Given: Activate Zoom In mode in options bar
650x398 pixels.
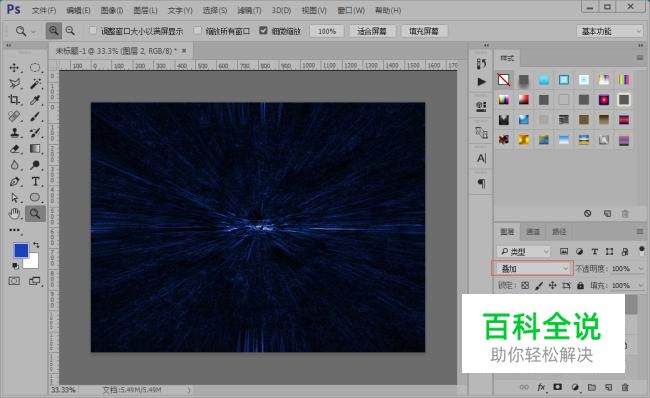Looking at the screenshot, I should tap(53, 31).
